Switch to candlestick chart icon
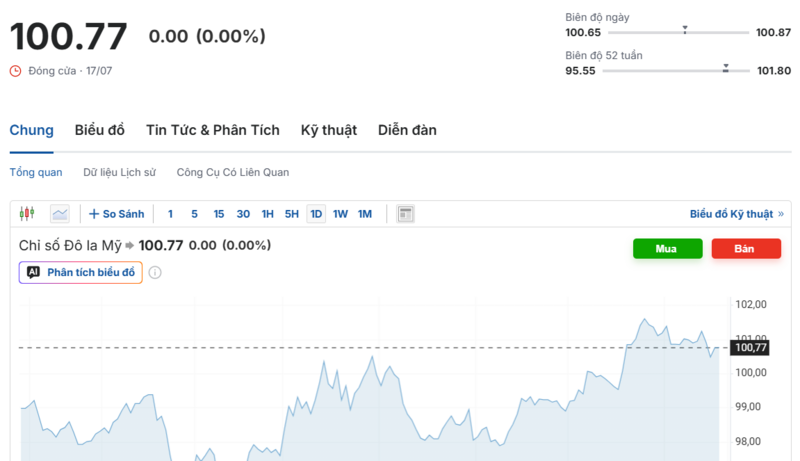800x461 pixels. coord(27,214)
